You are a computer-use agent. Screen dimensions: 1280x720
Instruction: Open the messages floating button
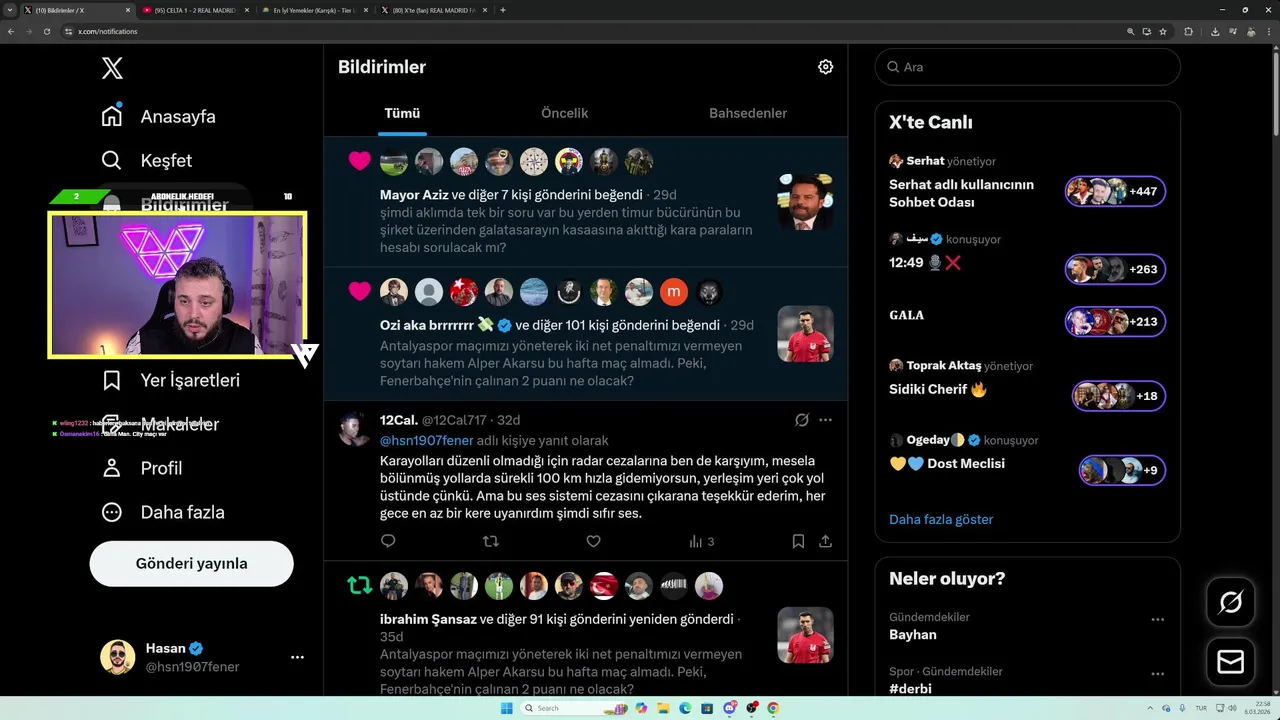tap(1231, 661)
